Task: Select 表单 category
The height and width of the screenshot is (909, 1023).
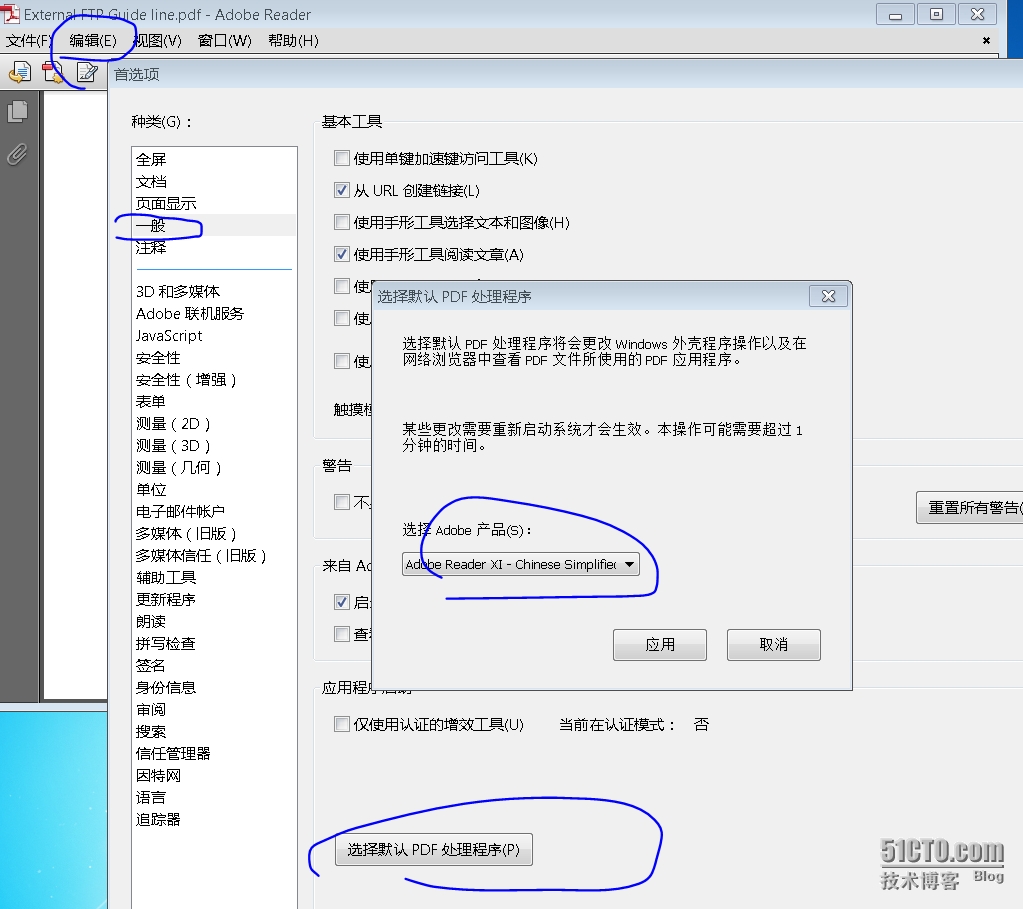Action: [151, 402]
